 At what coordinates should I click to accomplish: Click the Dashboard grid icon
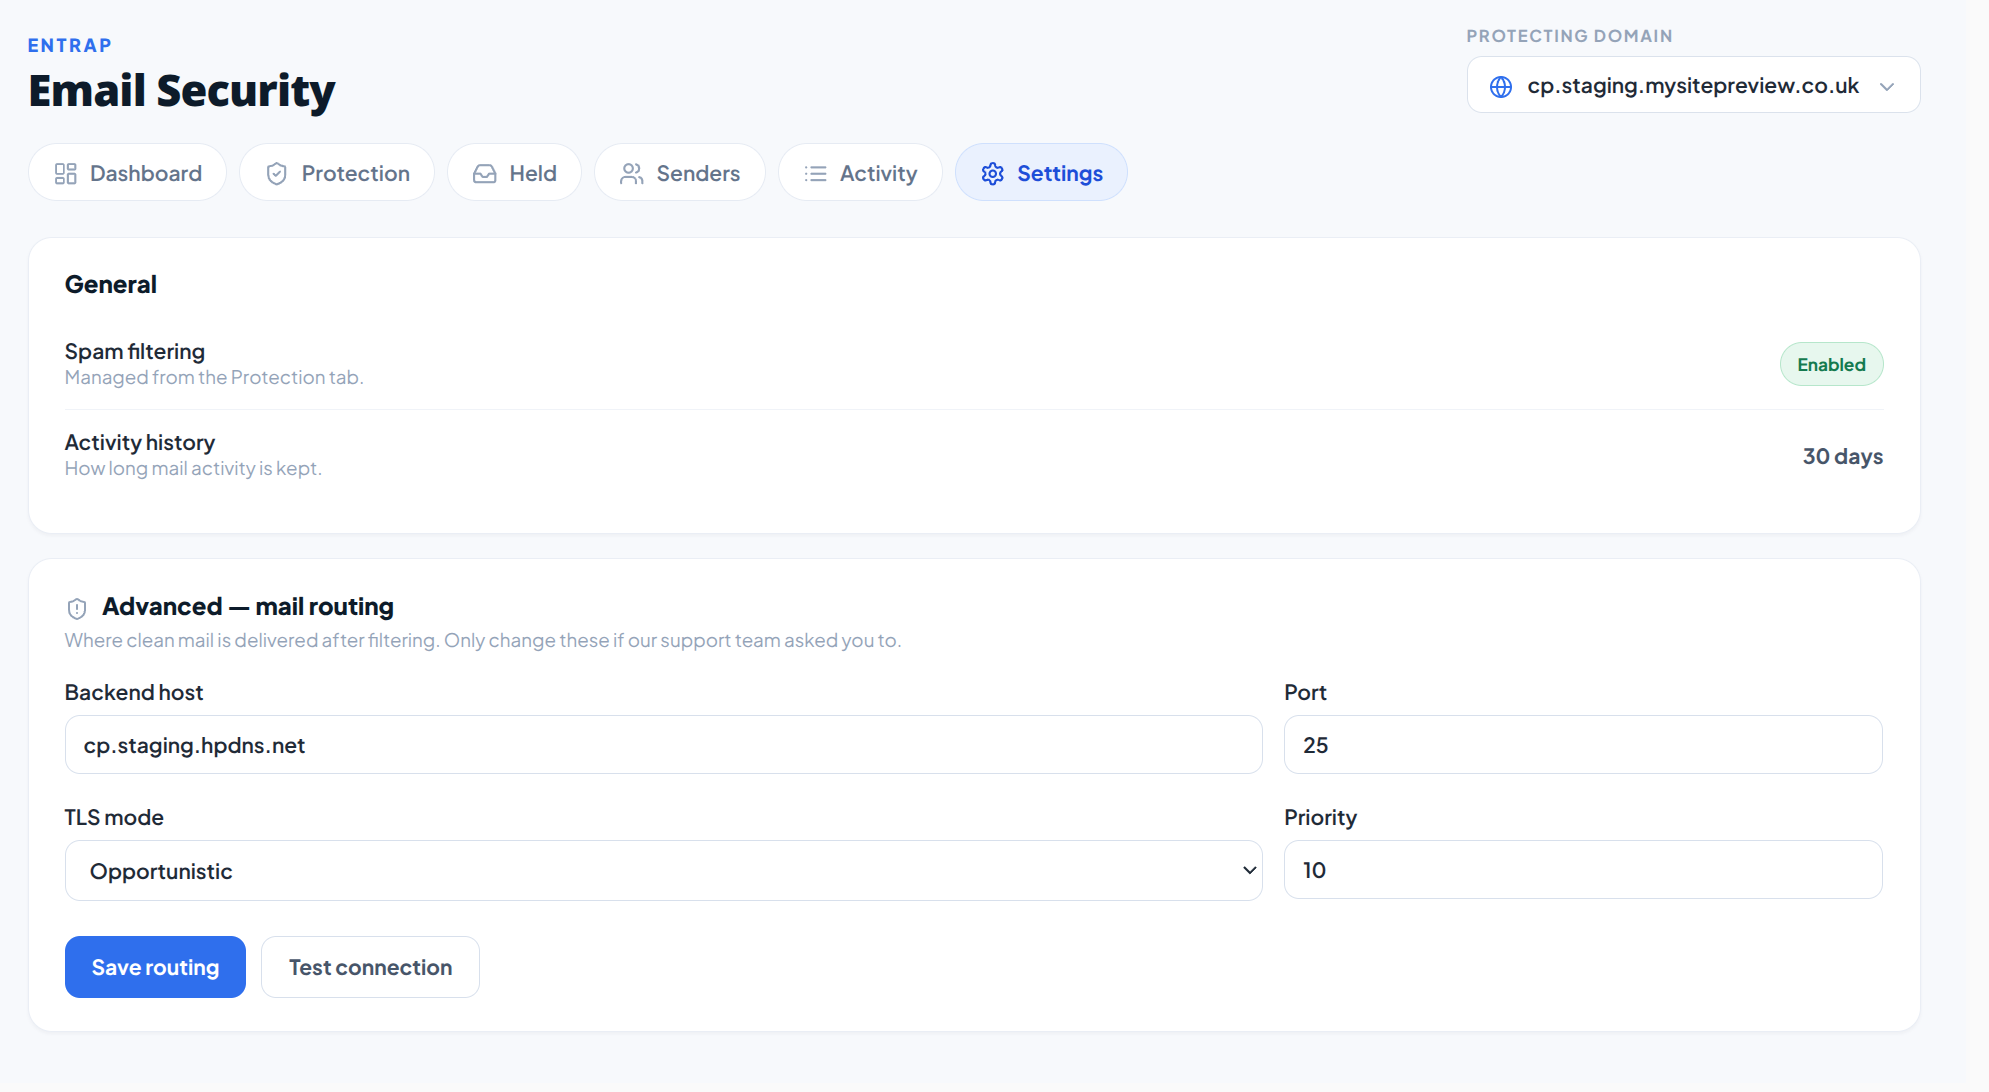[x=66, y=174]
